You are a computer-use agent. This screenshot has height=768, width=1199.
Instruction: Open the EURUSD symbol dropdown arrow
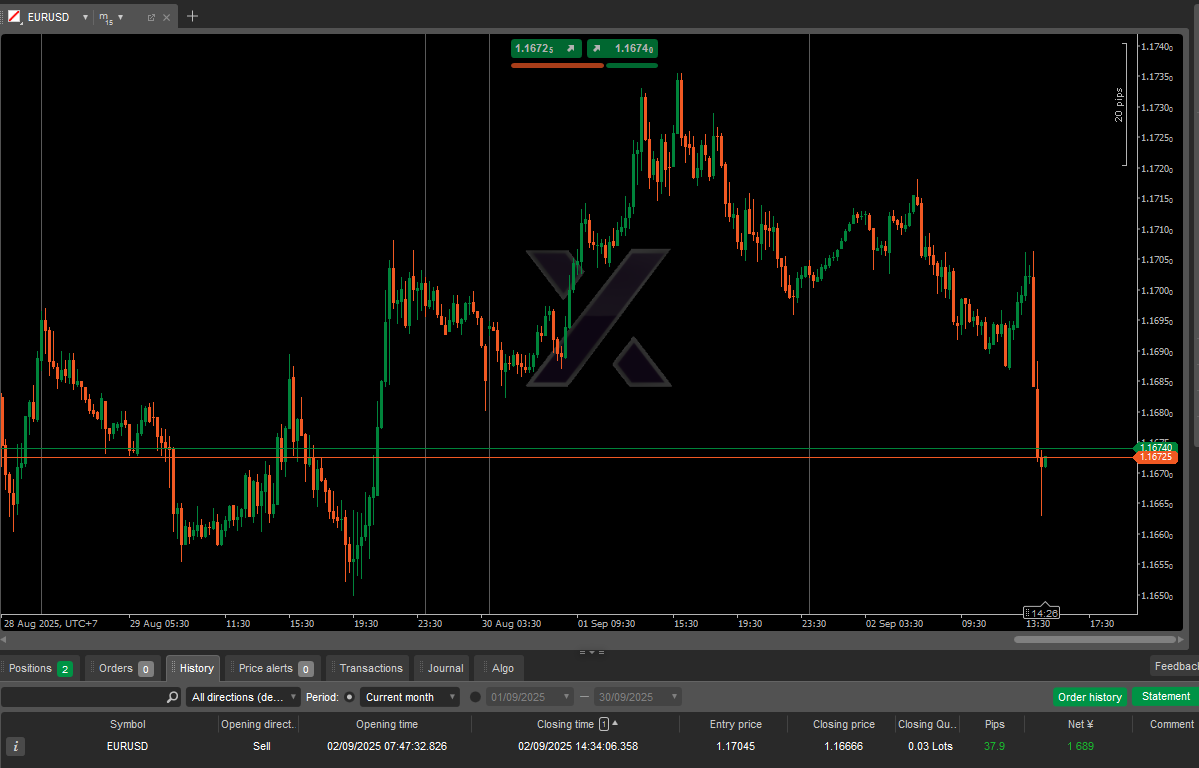[x=85, y=17]
